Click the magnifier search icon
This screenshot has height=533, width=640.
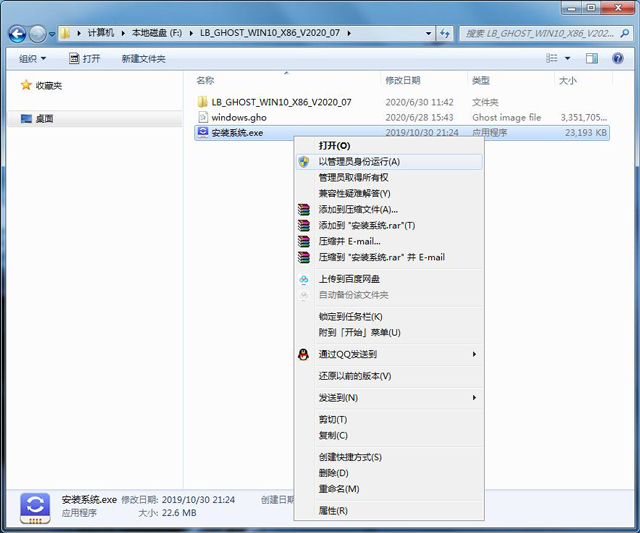click(624, 33)
